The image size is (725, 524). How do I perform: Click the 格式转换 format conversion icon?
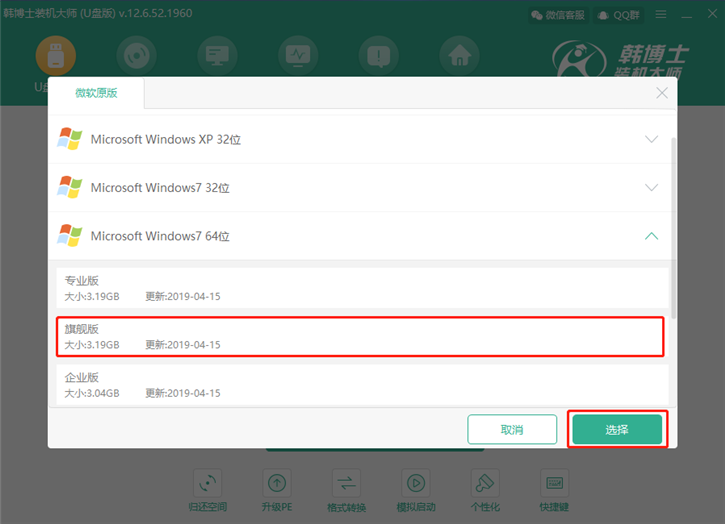[346, 482]
